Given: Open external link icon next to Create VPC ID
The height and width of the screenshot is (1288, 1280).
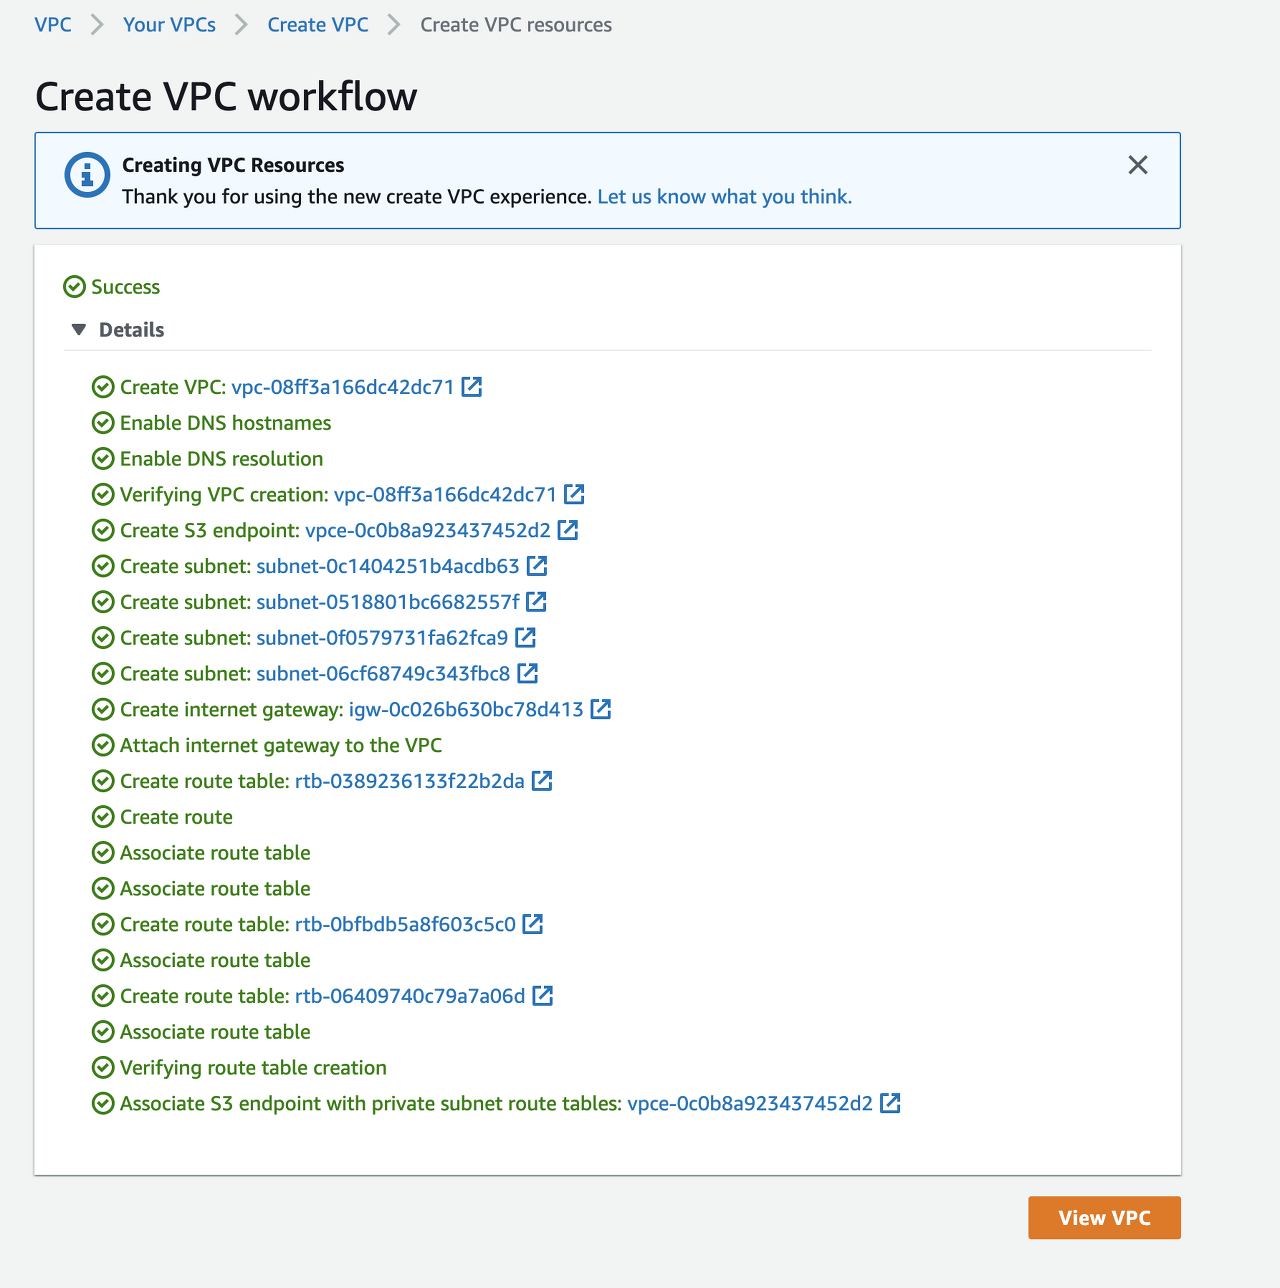Looking at the screenshot, I should coord(472,387).
